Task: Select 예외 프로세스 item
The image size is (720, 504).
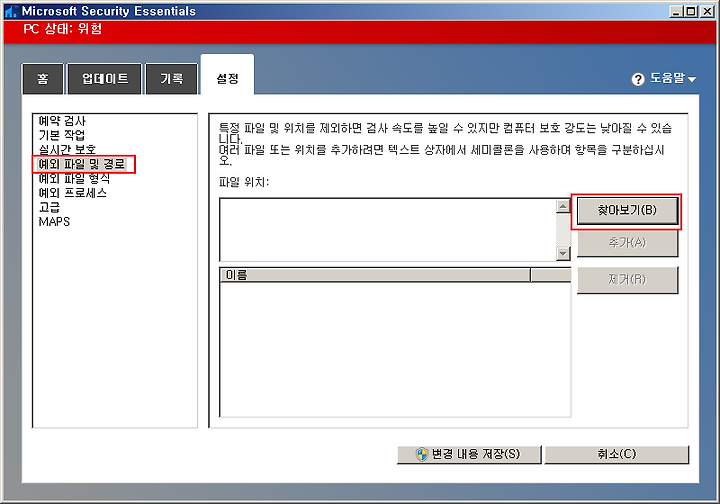Action: [73, 193]
